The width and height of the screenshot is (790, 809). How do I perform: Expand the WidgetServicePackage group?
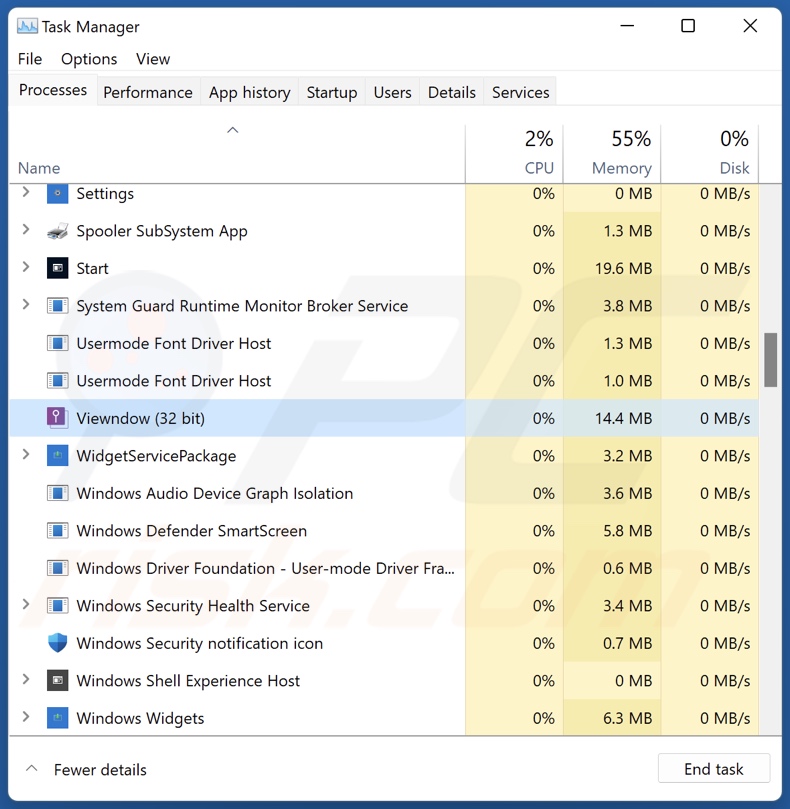pos(25,454)
